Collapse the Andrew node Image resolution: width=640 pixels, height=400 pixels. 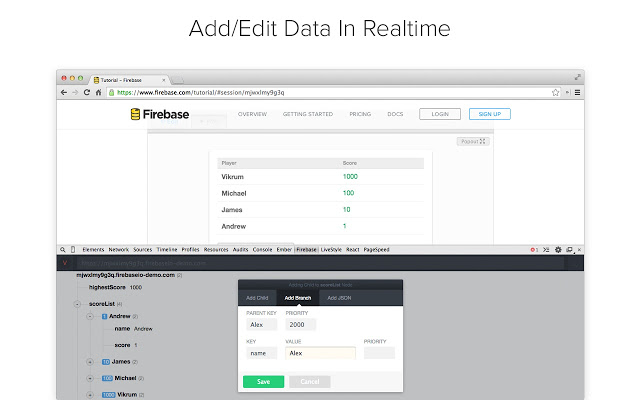click(90, 316)
